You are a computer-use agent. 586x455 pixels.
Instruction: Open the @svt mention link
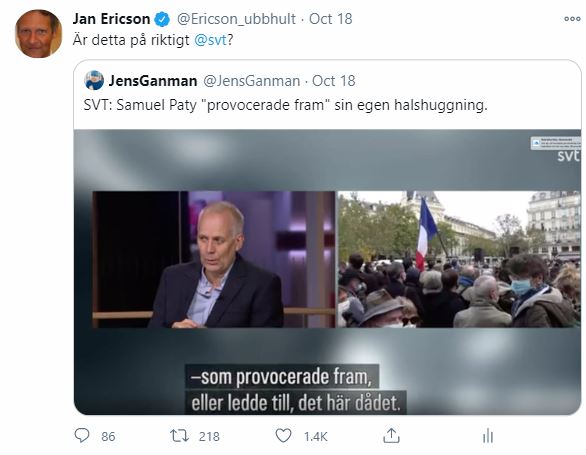click(x=210, y=40)
